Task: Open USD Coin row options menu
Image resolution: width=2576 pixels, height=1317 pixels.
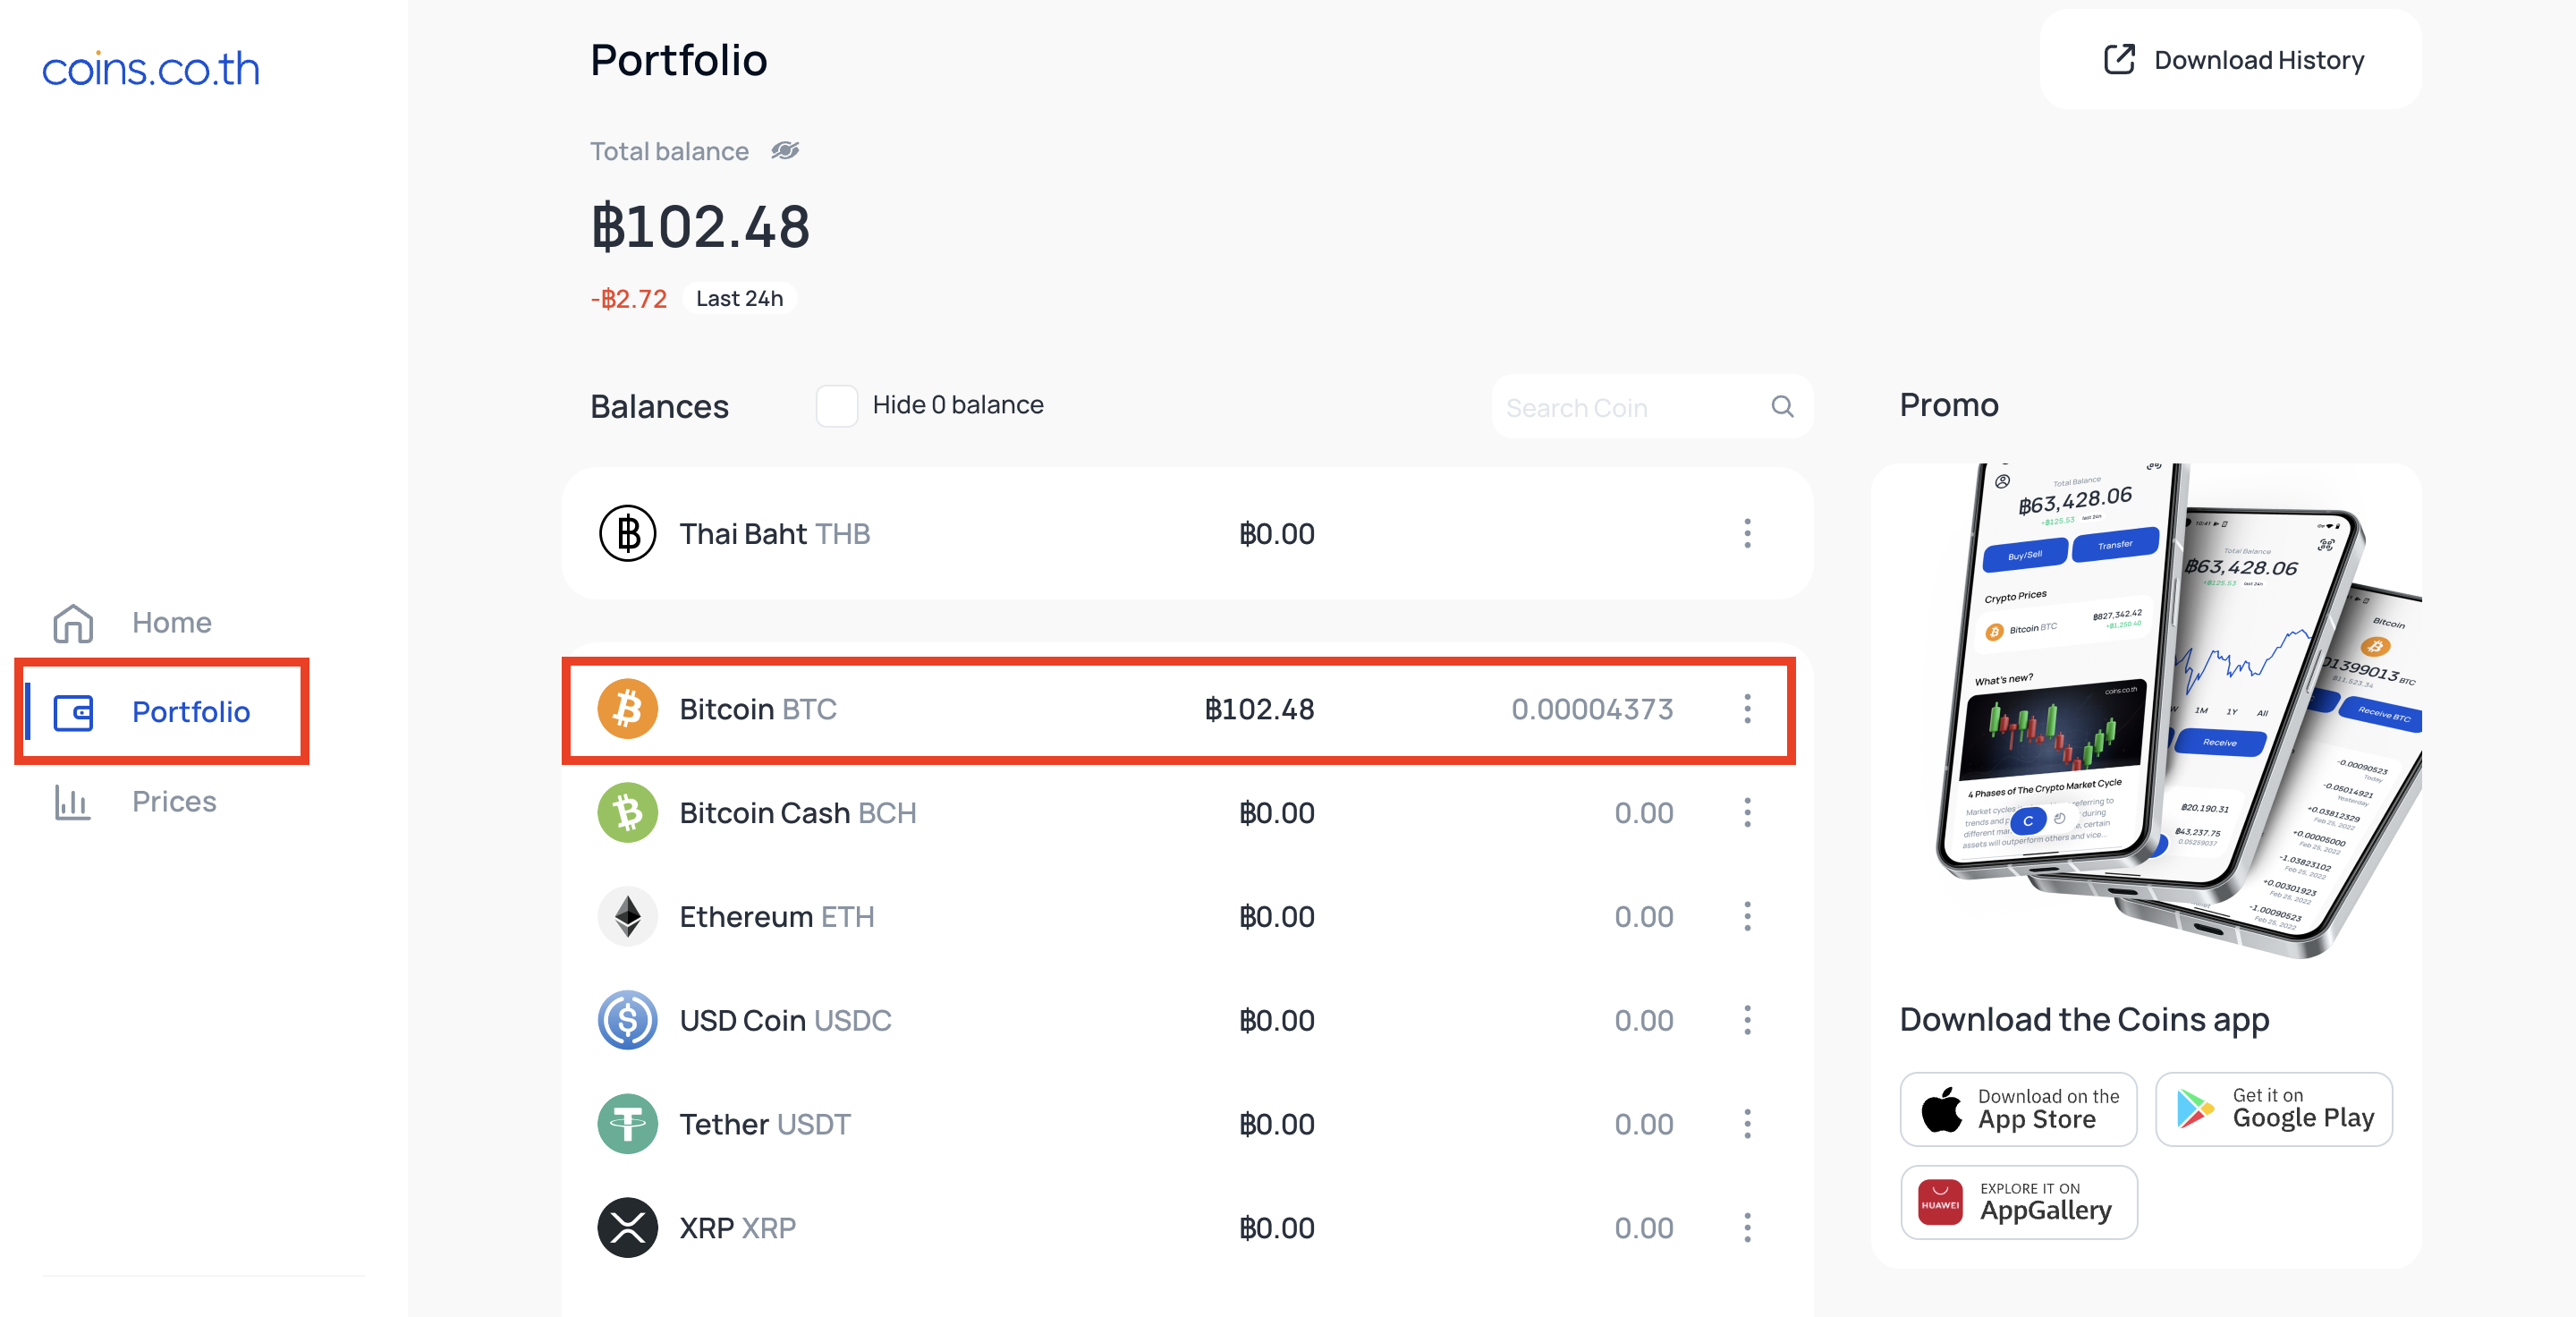Action: [x=1747, y=1020]
